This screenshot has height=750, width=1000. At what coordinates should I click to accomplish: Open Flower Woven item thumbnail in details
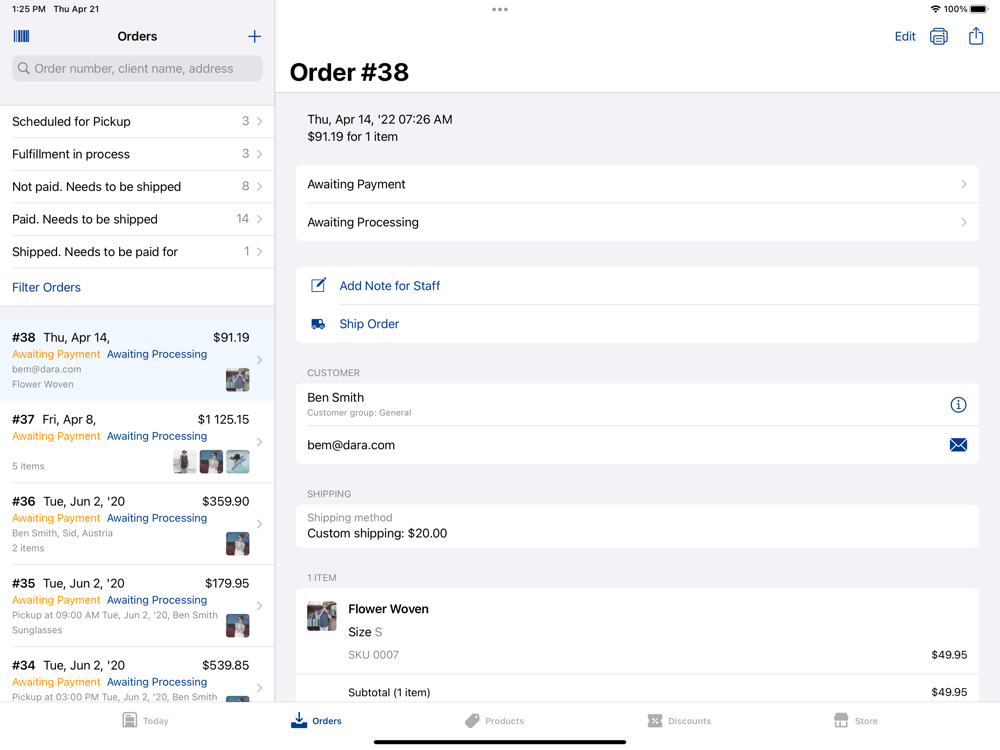point(321,616)
